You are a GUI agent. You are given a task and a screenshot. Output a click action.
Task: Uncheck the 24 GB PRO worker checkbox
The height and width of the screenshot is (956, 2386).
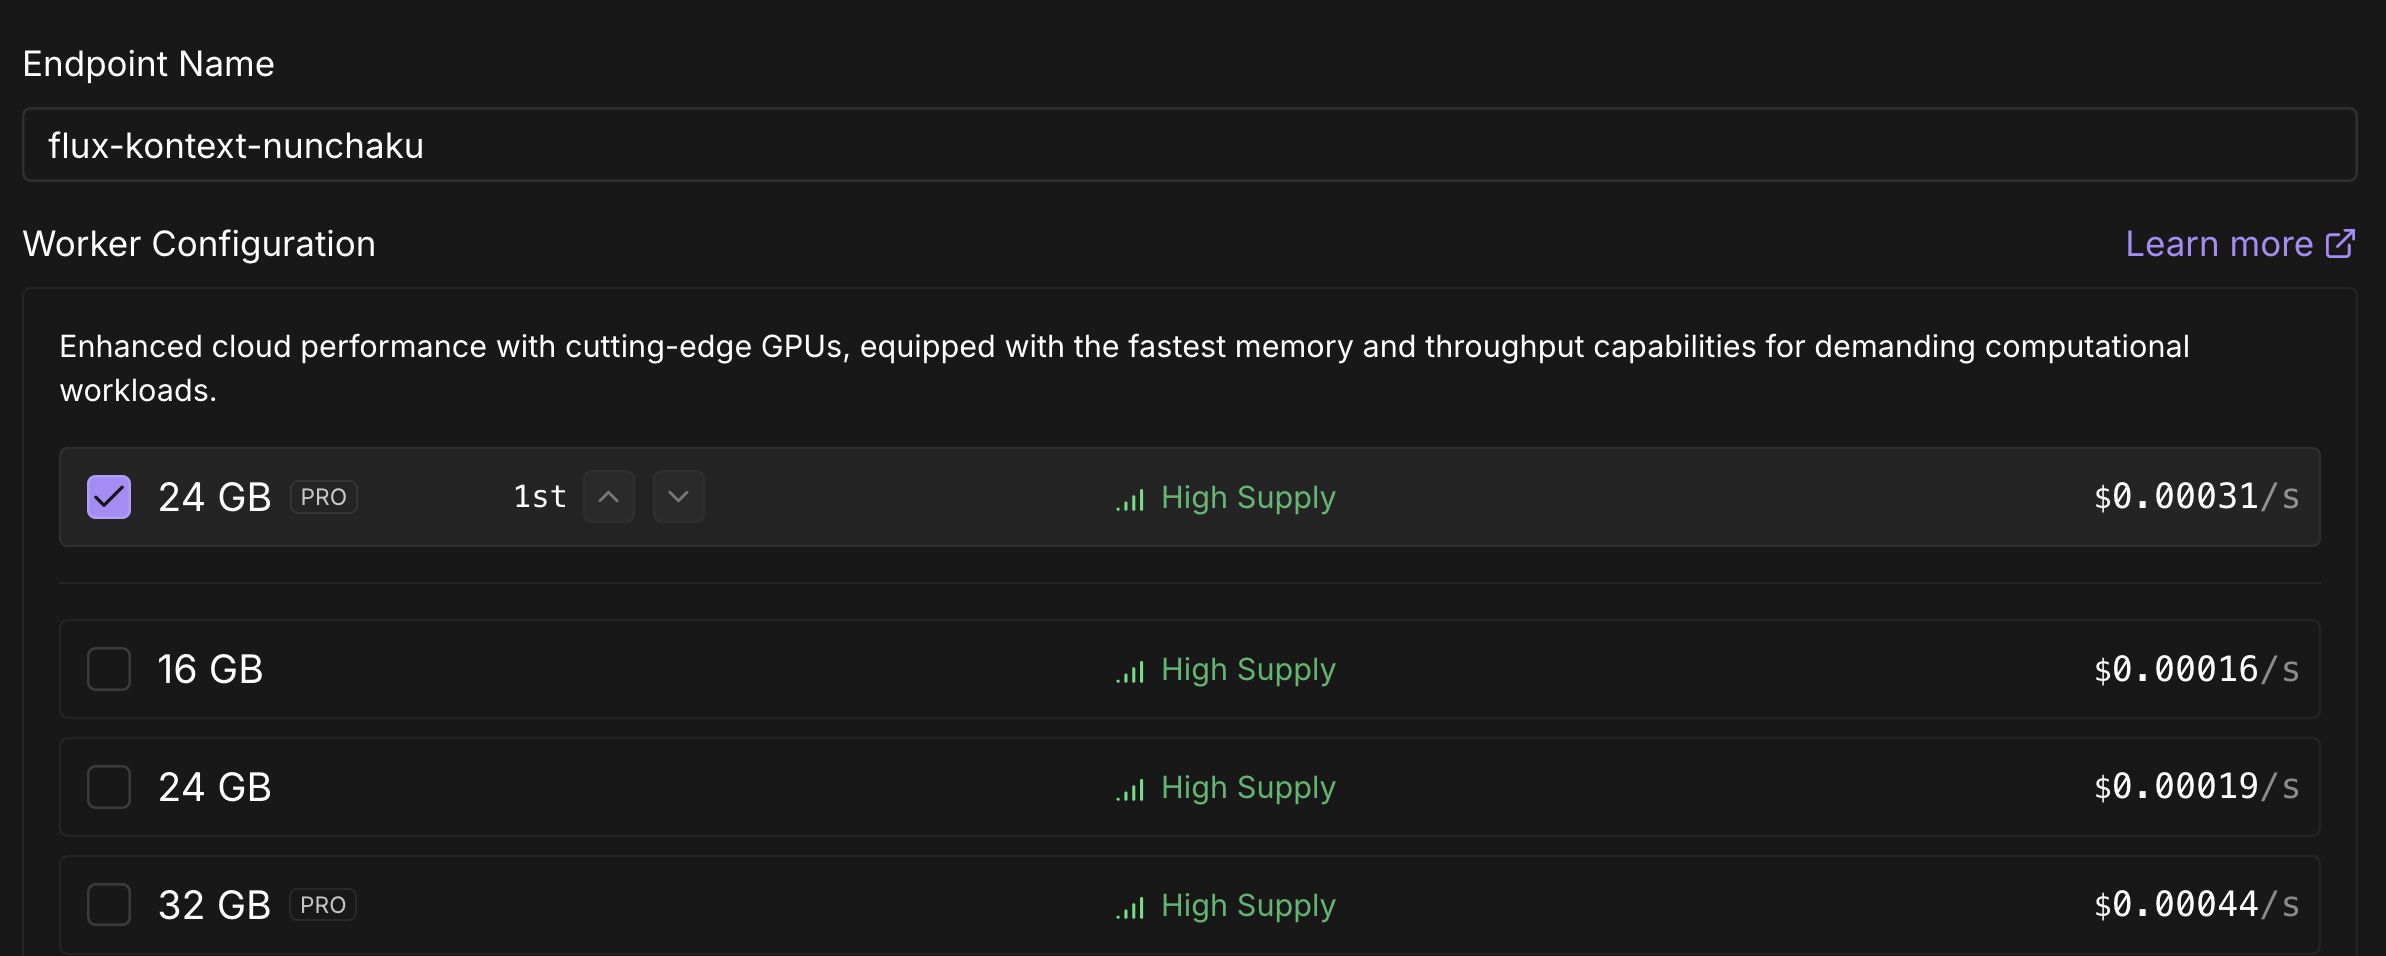[109, 497]
